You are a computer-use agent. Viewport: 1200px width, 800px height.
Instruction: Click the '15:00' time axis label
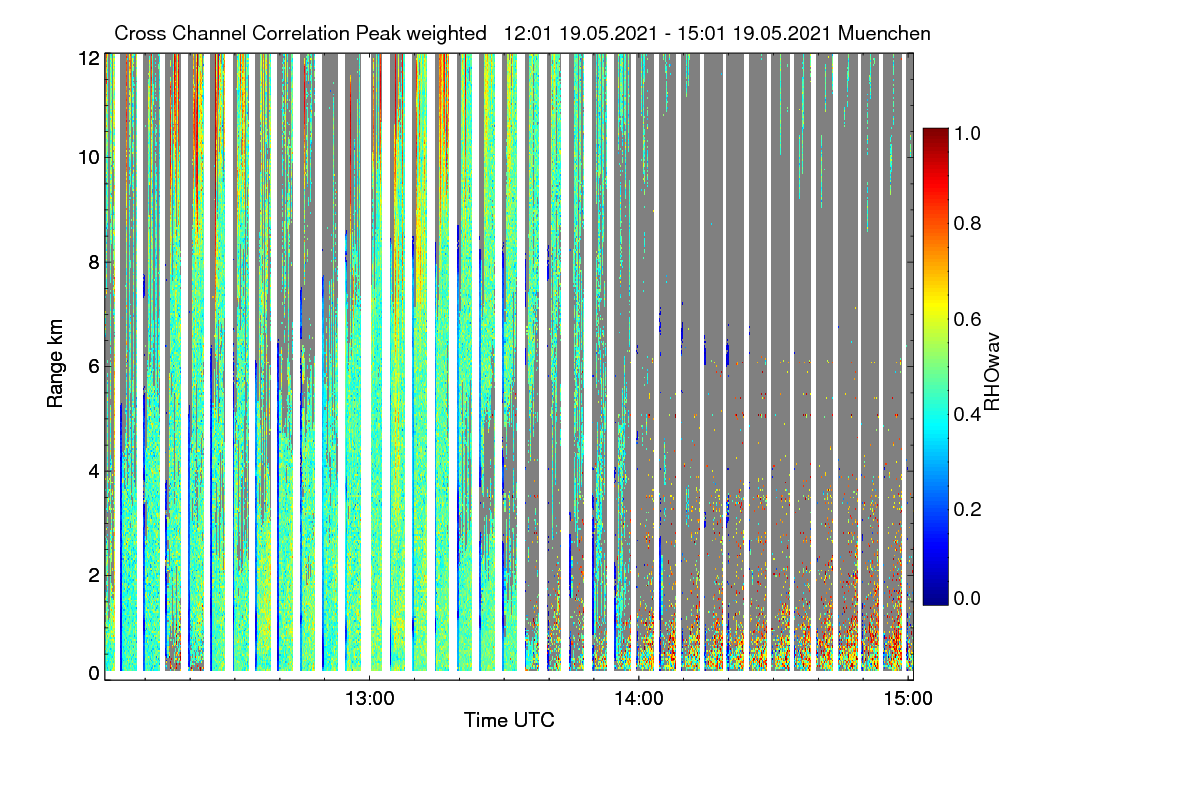908,699
